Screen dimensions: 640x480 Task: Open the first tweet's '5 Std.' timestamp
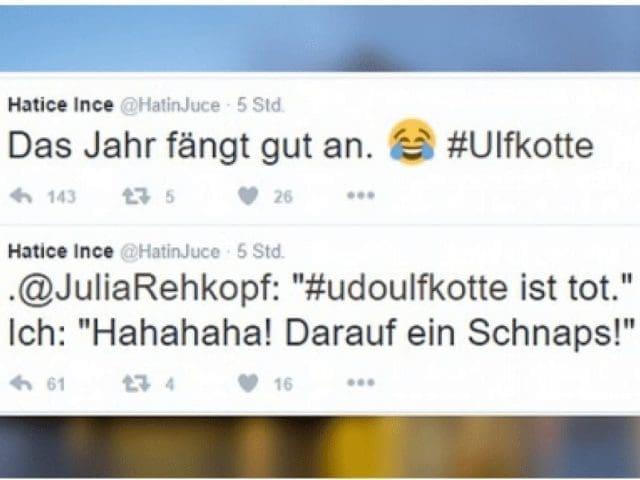click(260, 105)
